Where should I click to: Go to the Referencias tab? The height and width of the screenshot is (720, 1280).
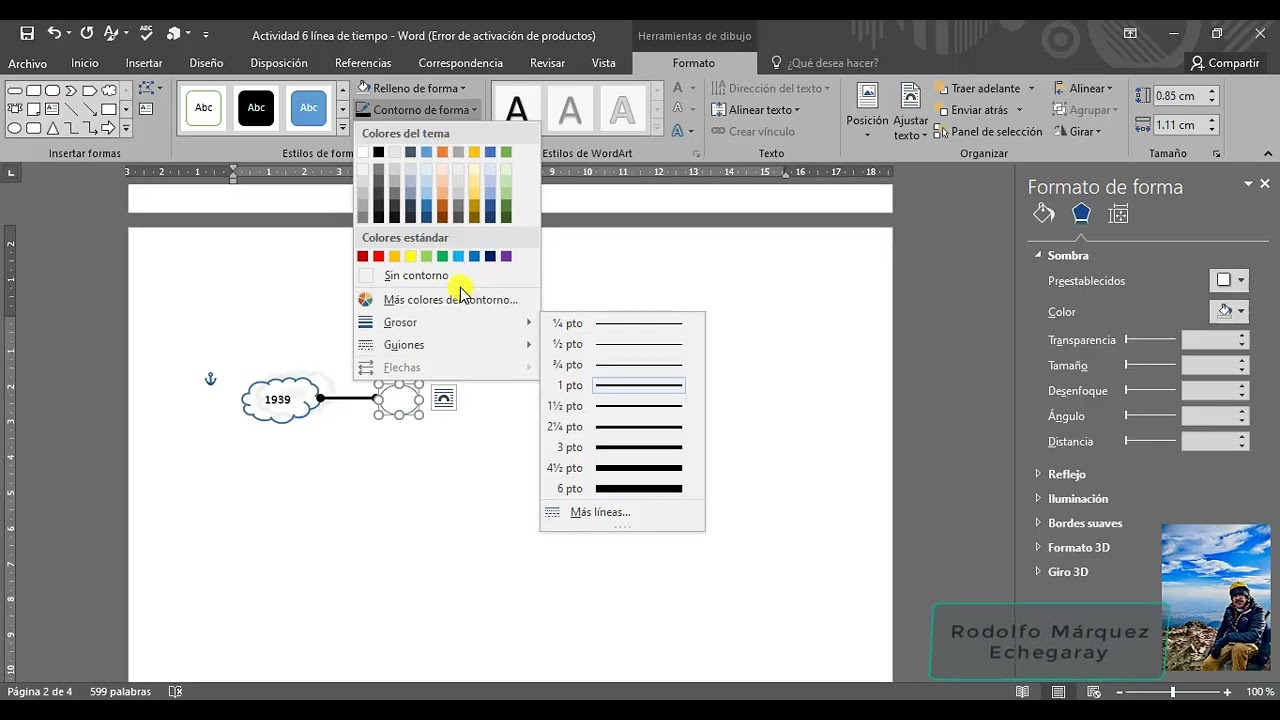coord(363,63)
